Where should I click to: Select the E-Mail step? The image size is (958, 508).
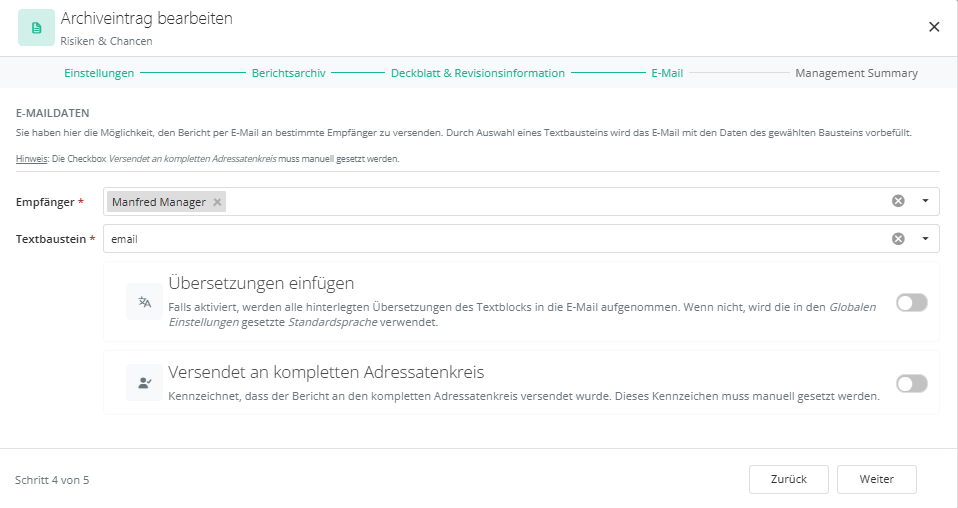click(667, 73)
